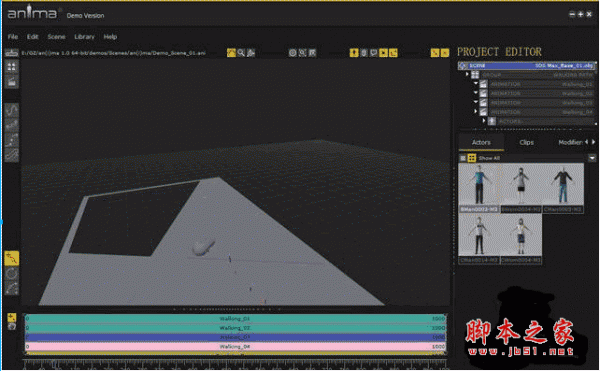Select the curved path tool in the left sidebar
Image resolution: width=600 pixels, height=371 pixels.
point(11,110)
